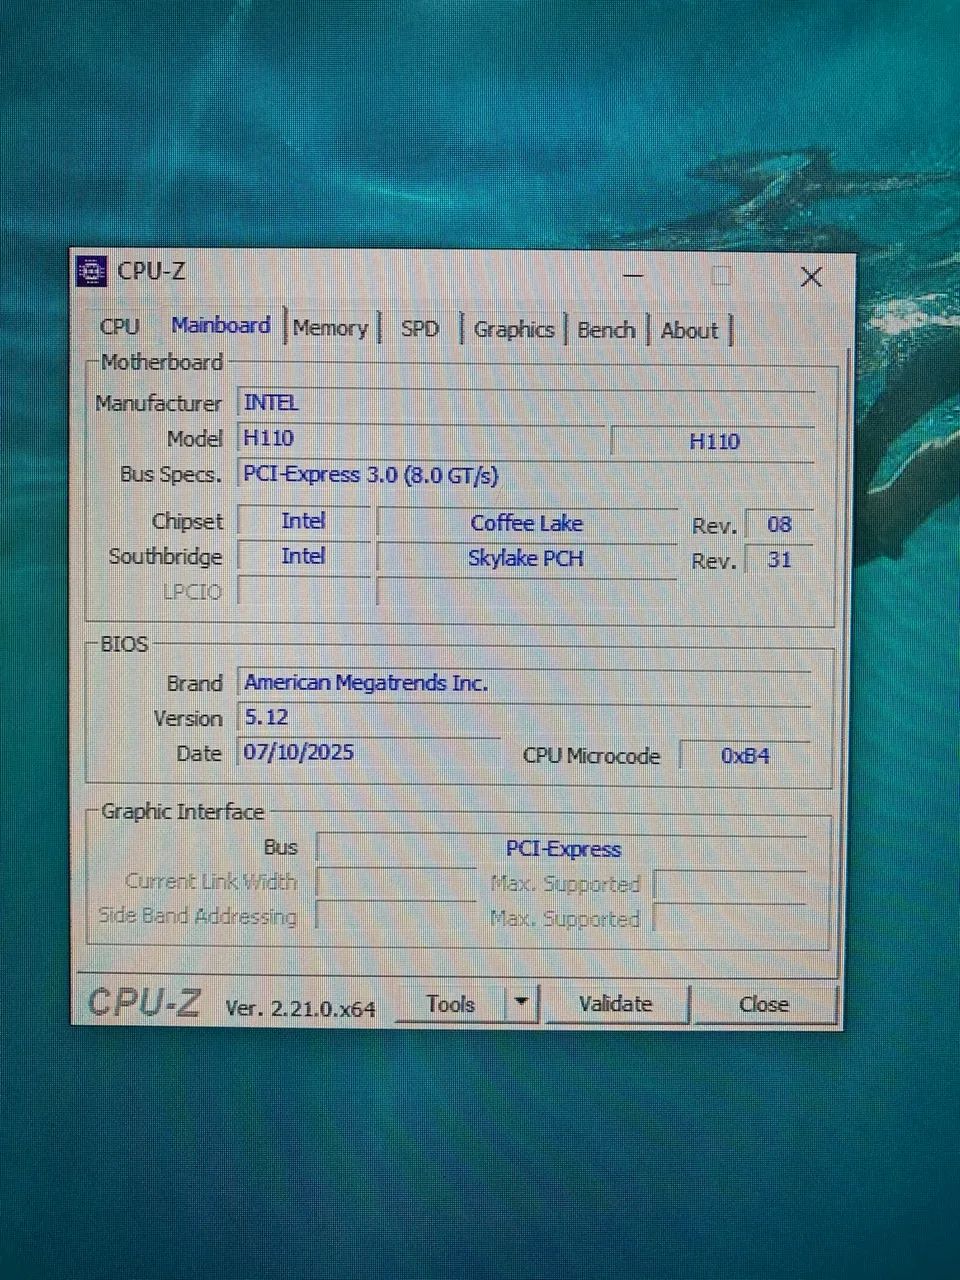Click the Skylake PCH value
The width and height of the screenshot is (960, 1280).
pyautogui.click(x=527, y=558)
